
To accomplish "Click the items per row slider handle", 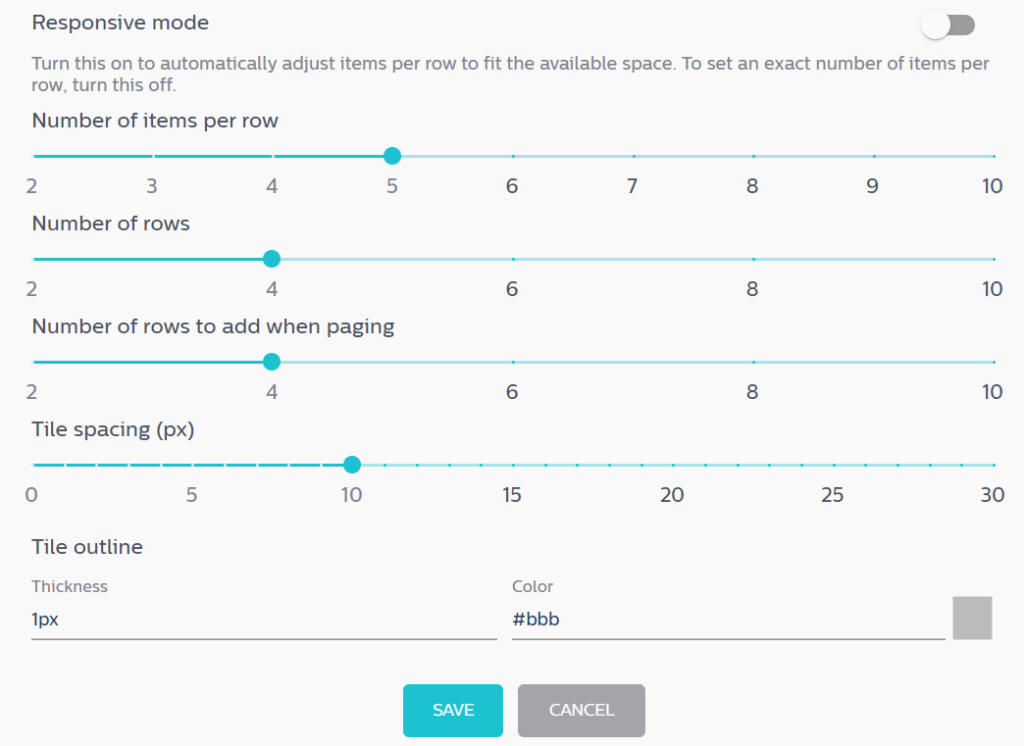I will tap(392, 156).
